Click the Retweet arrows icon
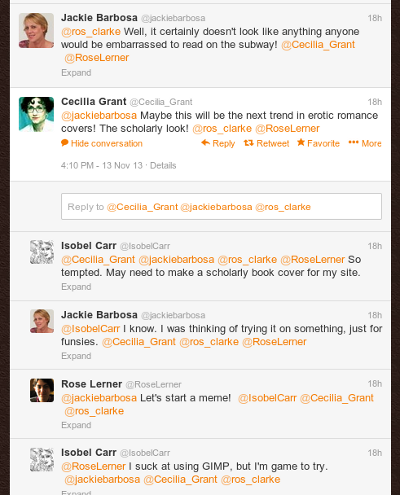The image size is (400, 495). [249, 143]
